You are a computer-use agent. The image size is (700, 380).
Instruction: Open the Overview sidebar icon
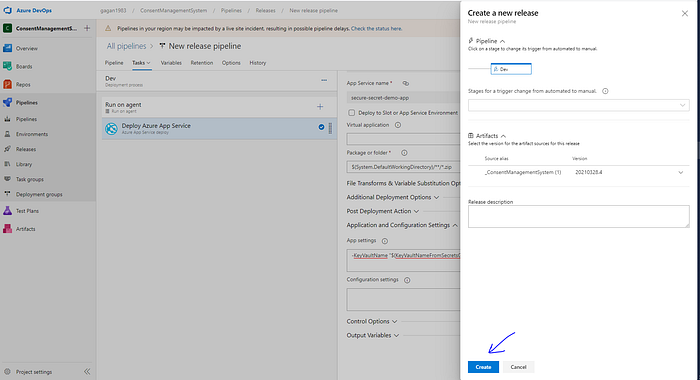(x=8, y=48)
